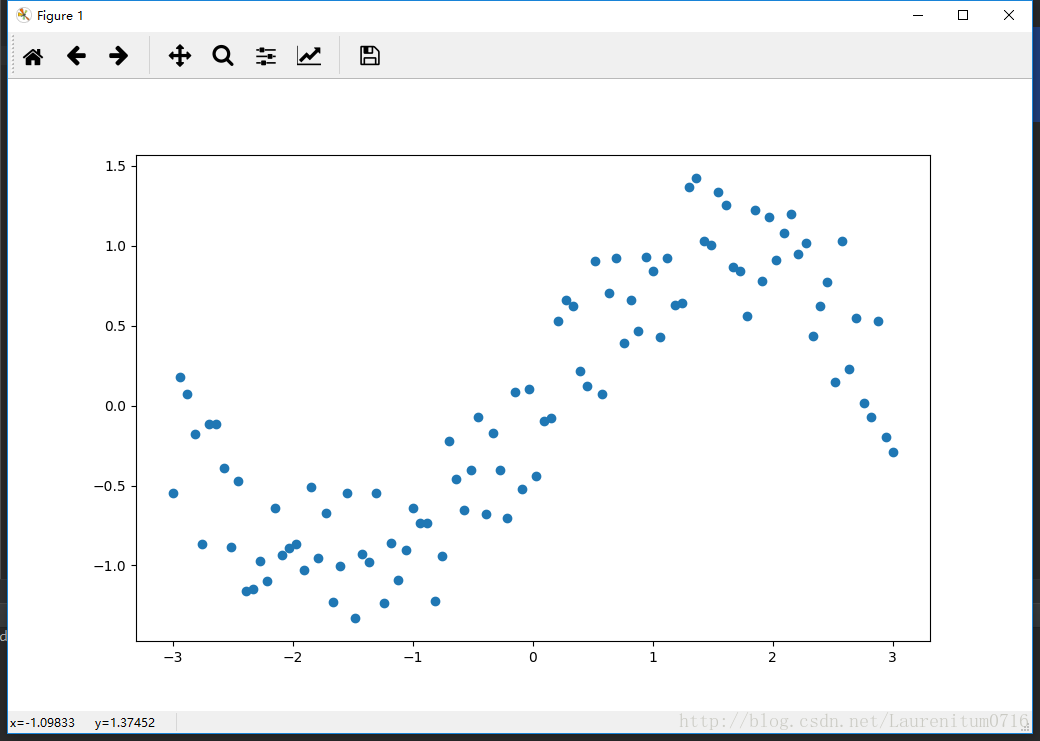Click the x-axis label −3
The image size is (1040, 741).
pos(172,657)
